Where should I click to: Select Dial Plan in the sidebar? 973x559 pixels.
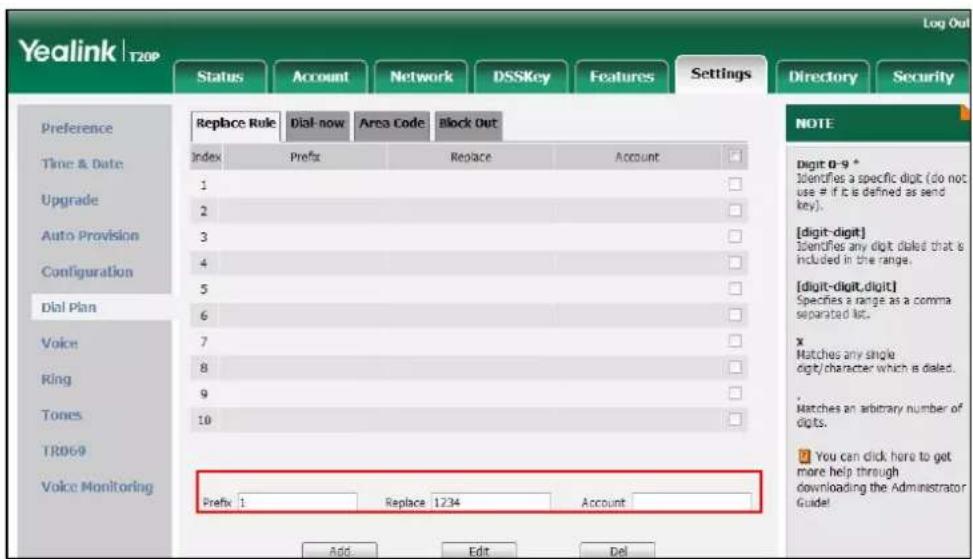(68, 308)
